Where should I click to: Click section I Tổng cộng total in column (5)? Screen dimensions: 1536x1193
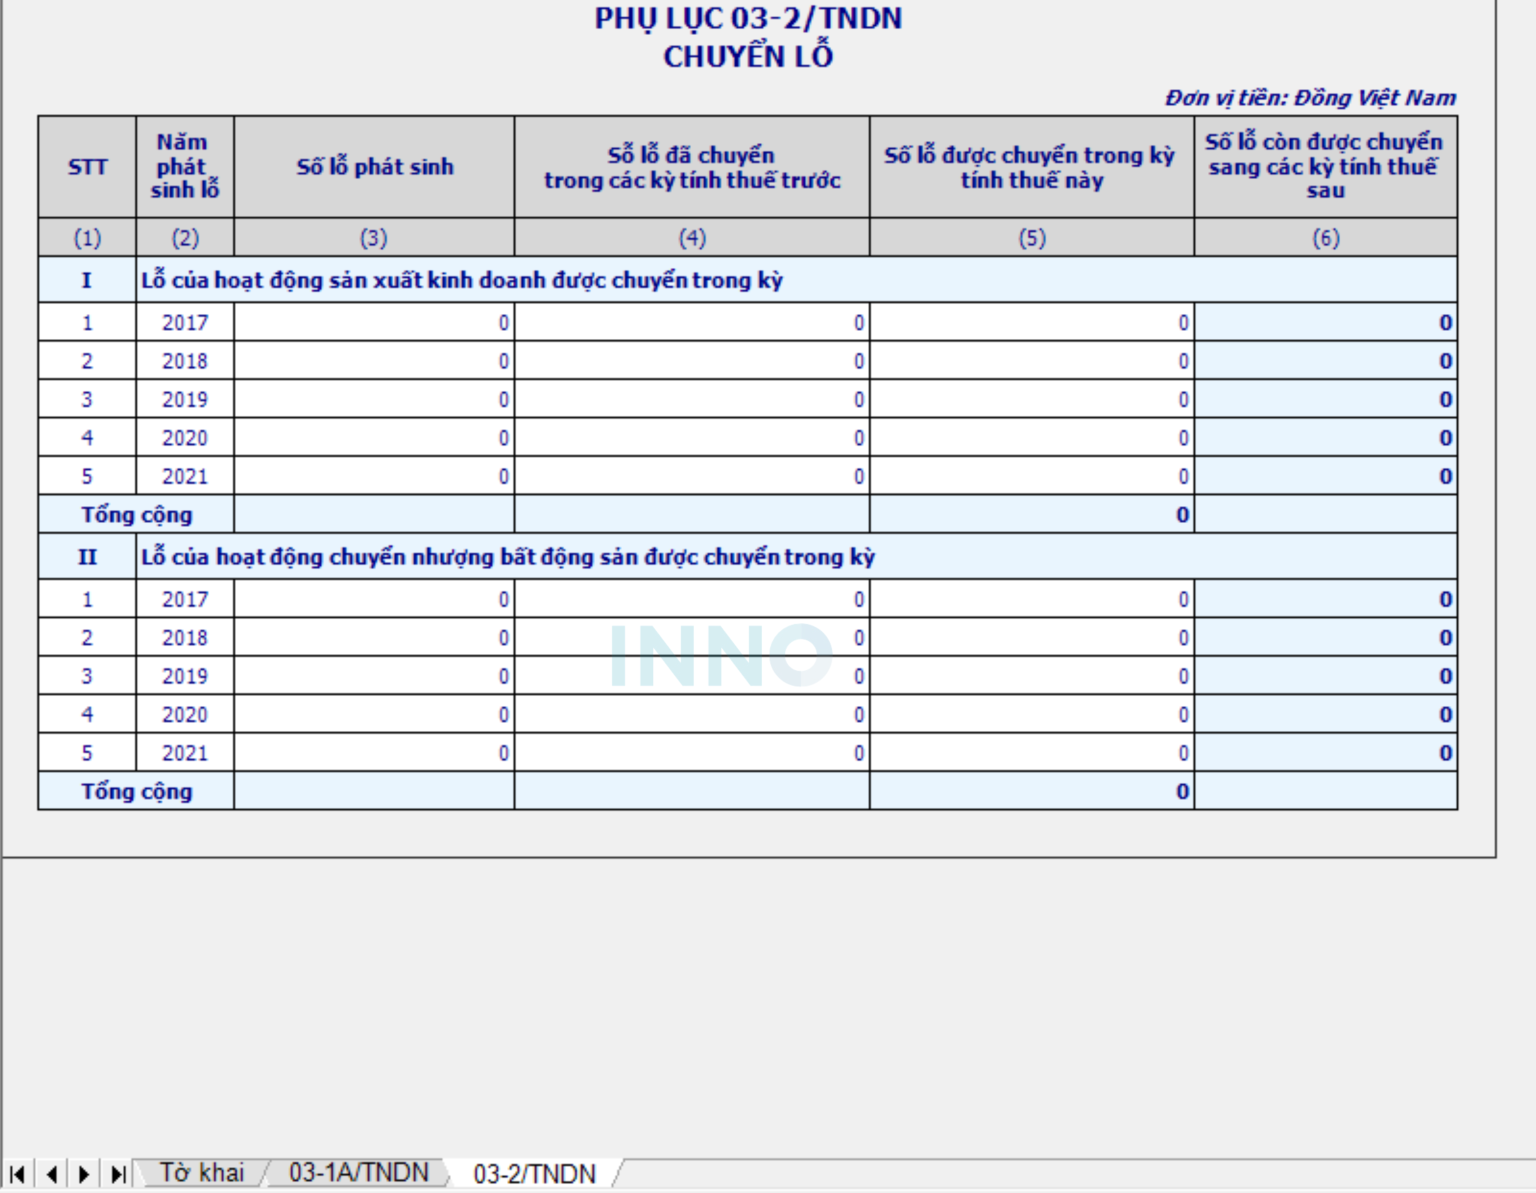1031,515
